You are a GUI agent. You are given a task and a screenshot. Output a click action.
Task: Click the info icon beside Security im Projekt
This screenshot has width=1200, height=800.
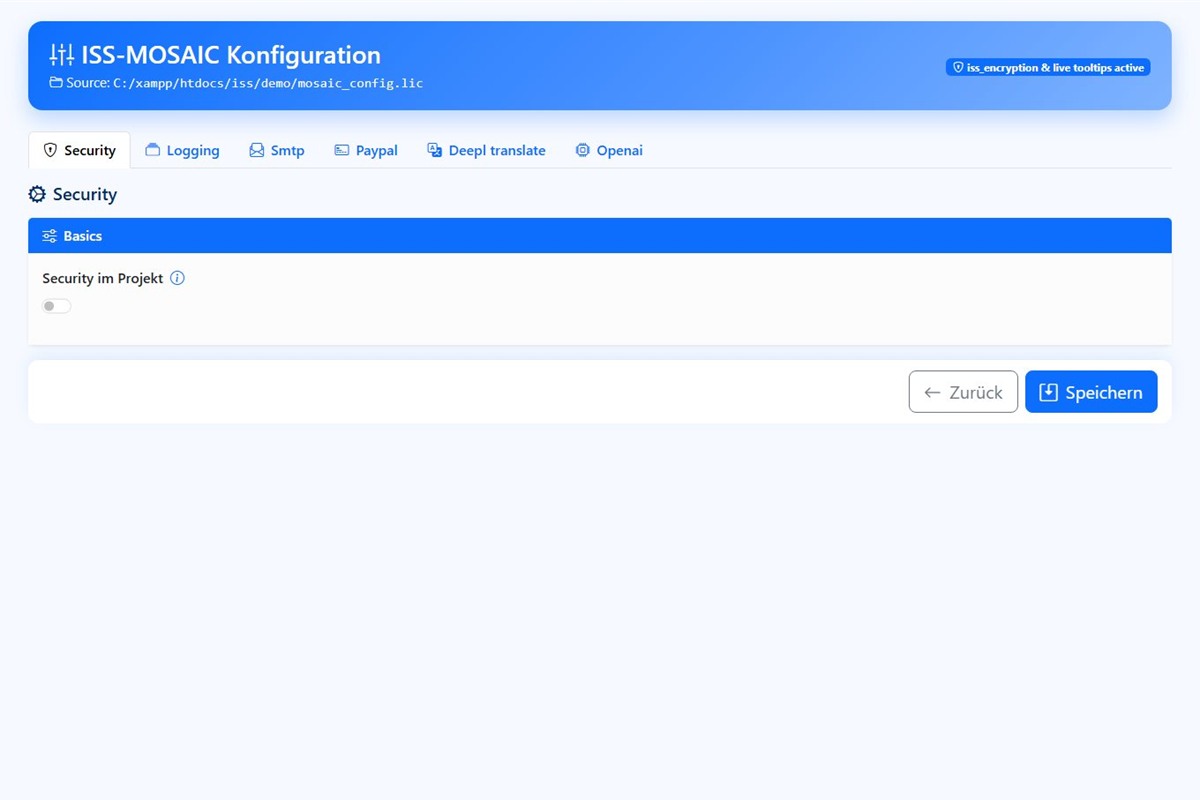177,278
